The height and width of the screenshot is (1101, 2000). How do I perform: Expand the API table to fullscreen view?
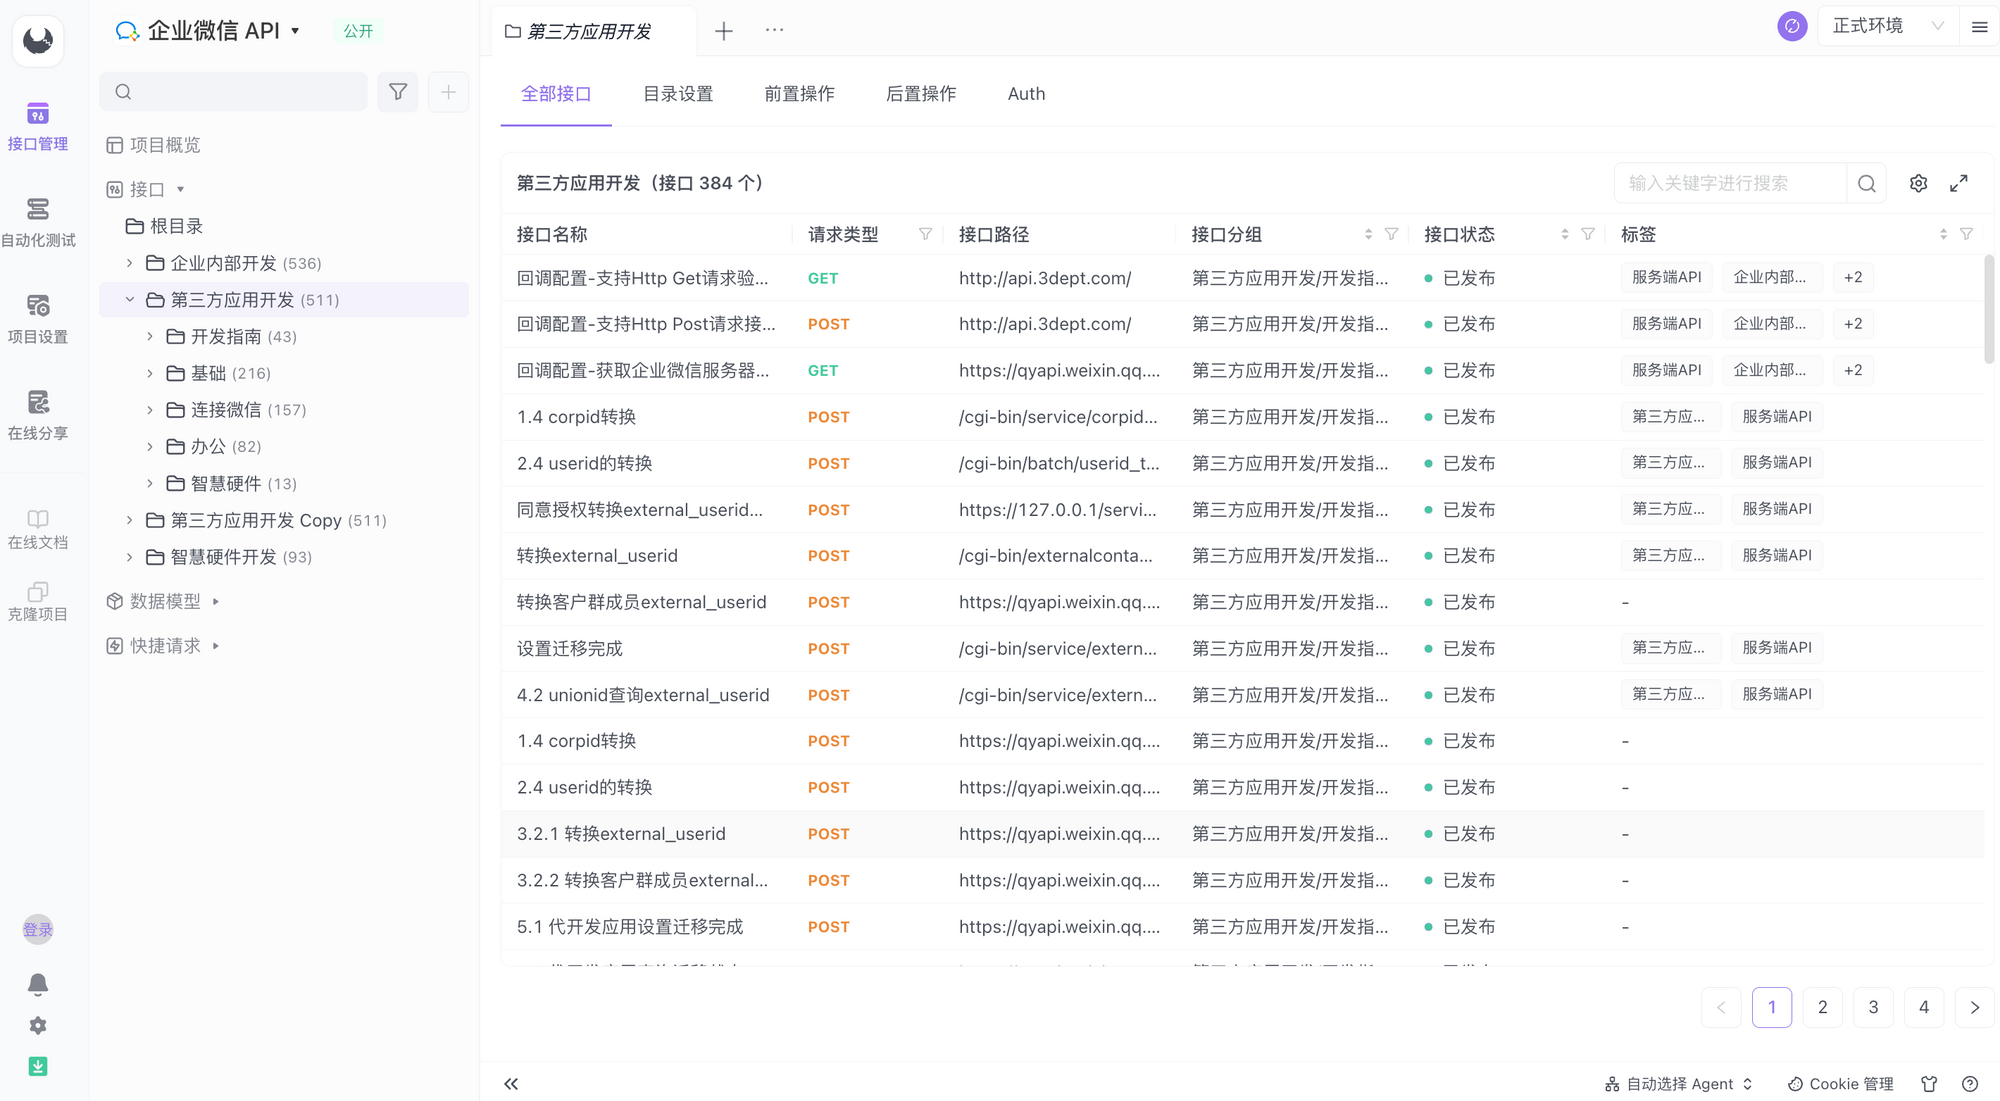(1958, 183)
